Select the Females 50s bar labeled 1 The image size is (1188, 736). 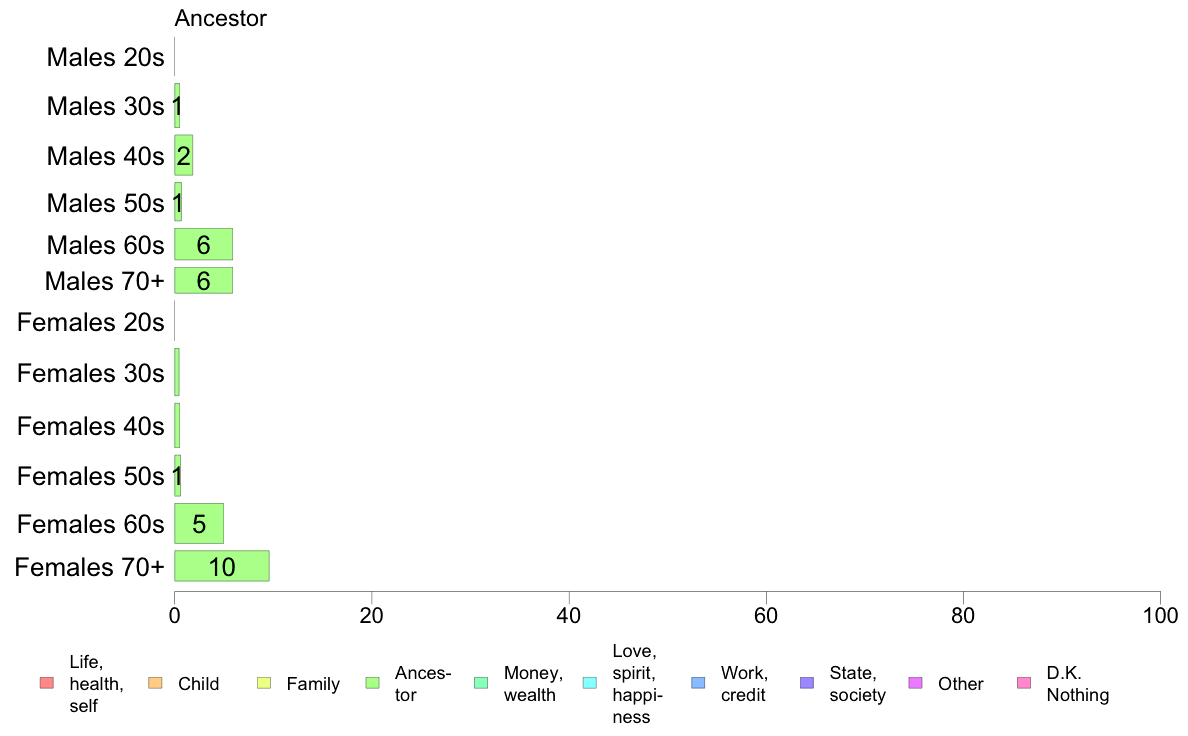tap(177, 476)
